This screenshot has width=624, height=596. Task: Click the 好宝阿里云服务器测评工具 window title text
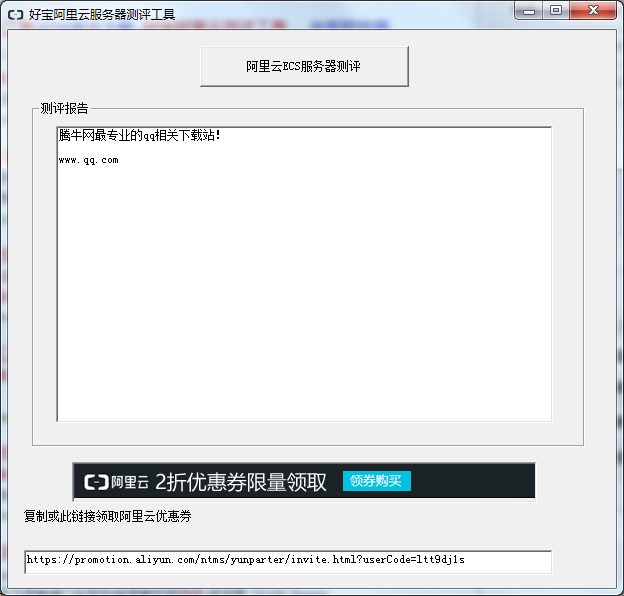point(102,15)
